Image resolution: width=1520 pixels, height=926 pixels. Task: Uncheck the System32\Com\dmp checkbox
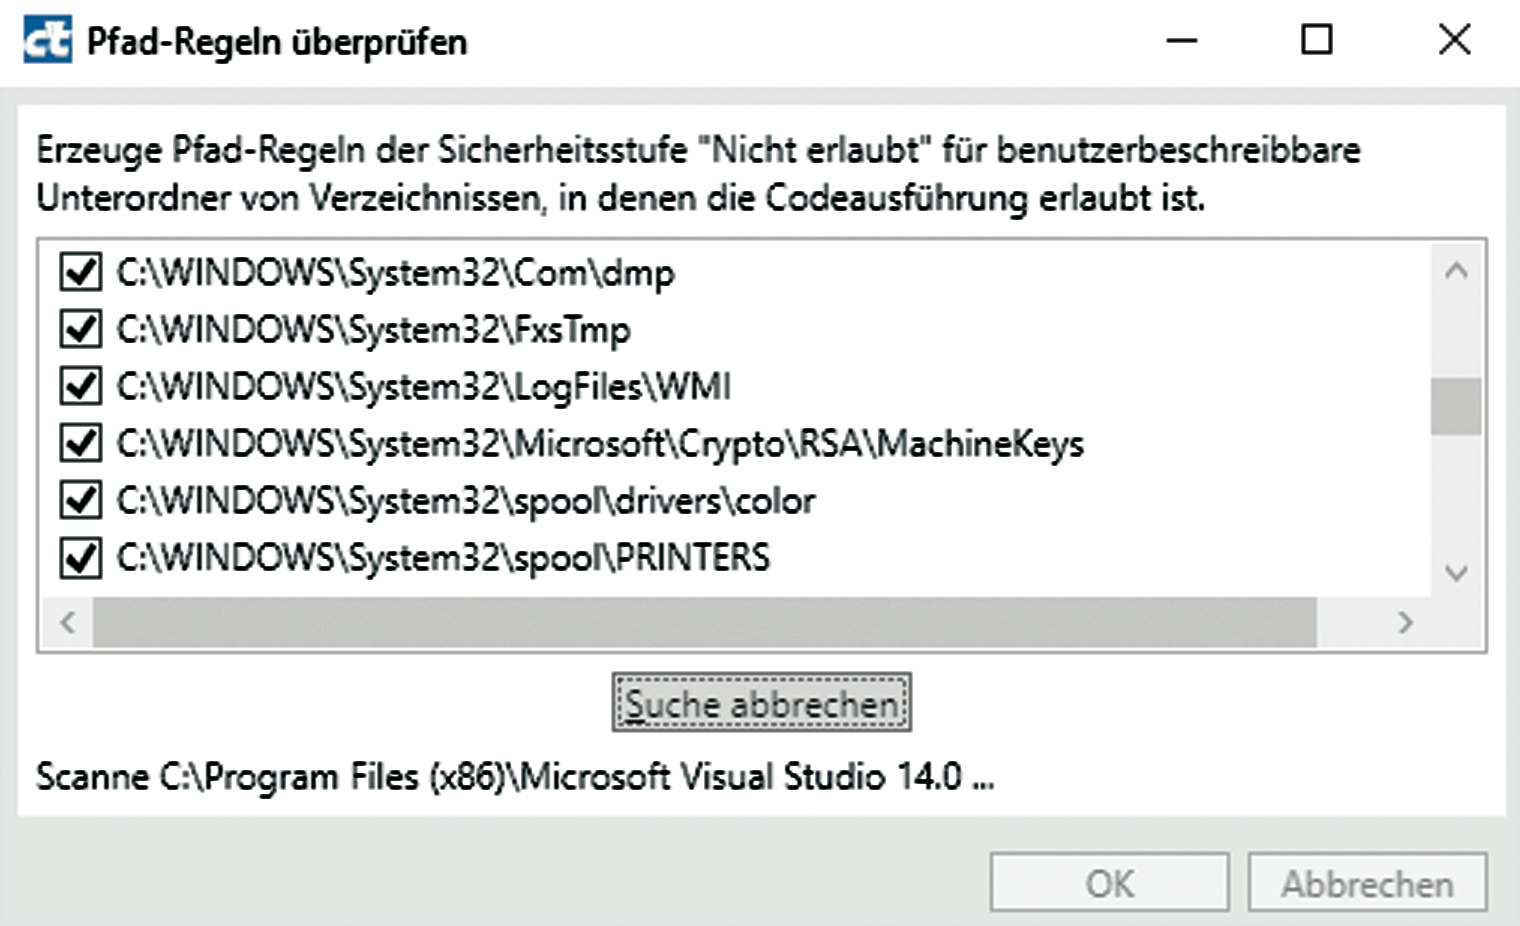pyautogui.click(x=81, y=272)
